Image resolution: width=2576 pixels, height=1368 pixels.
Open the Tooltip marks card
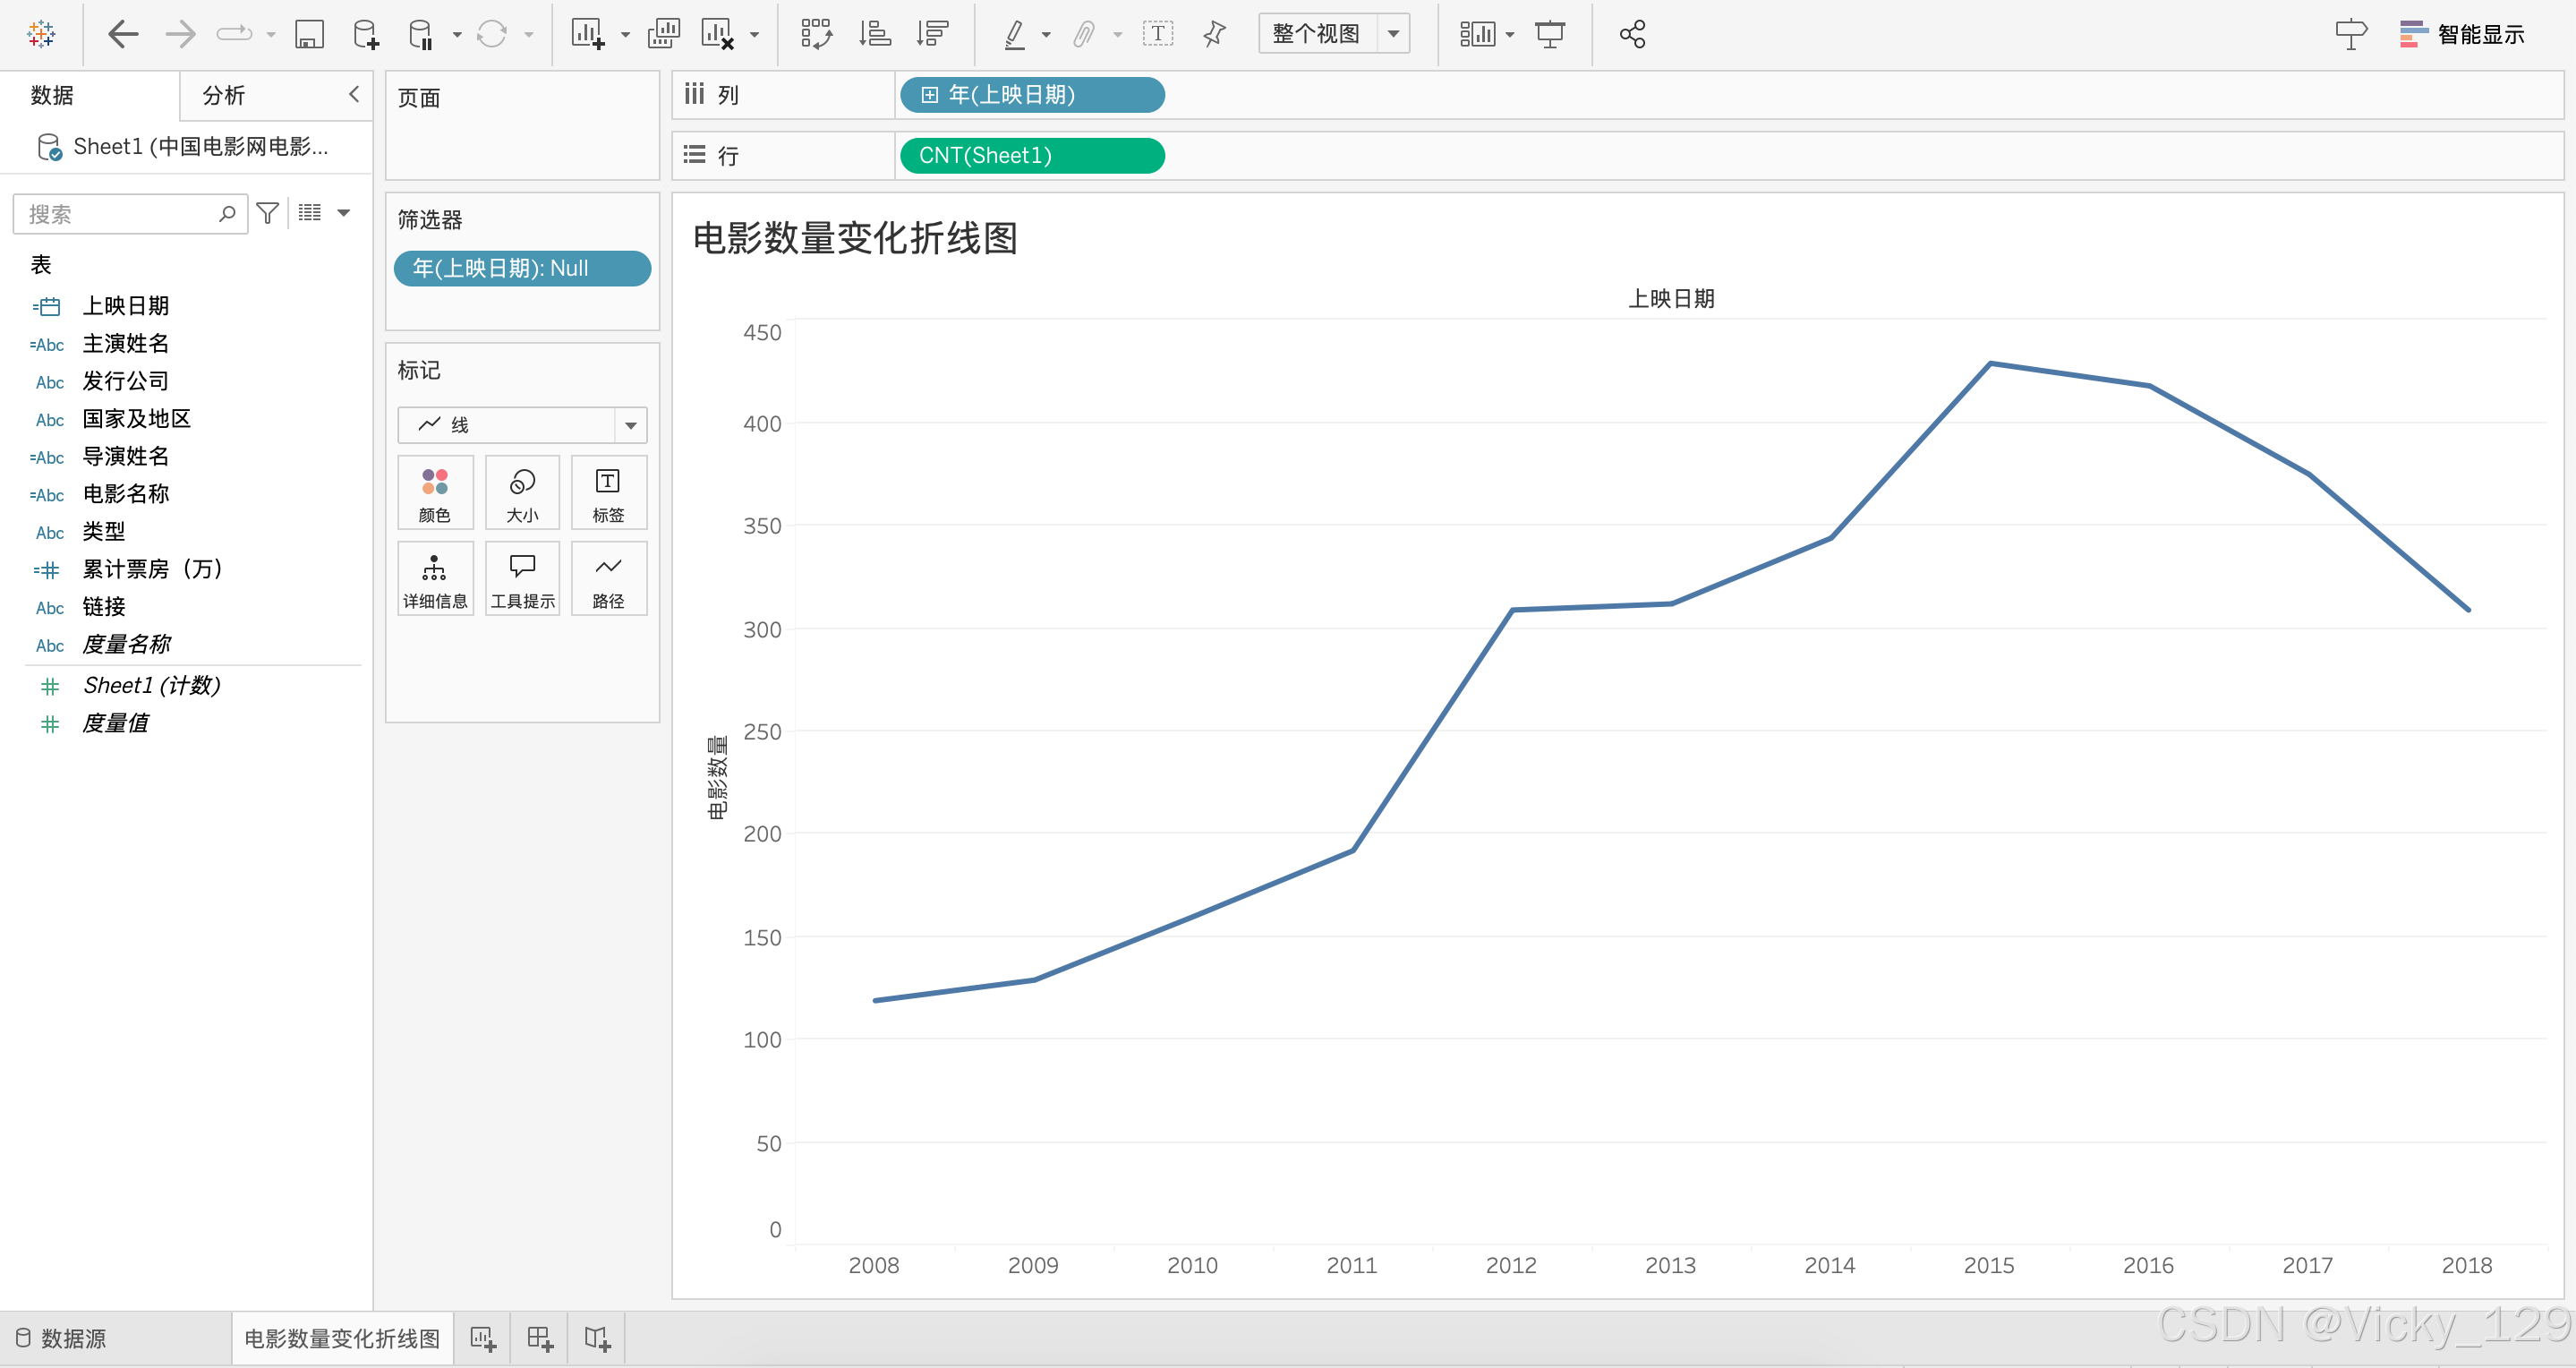coord(522,579)
